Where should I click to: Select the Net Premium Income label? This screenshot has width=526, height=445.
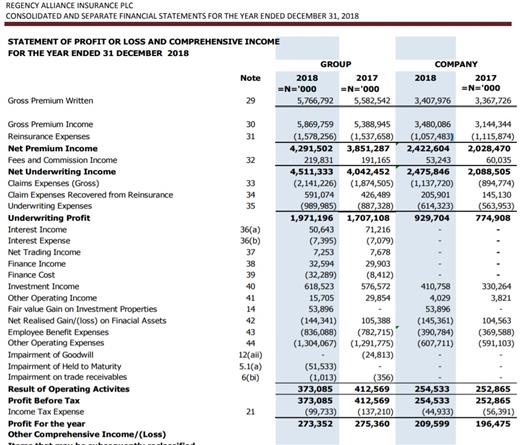point(53,148)
